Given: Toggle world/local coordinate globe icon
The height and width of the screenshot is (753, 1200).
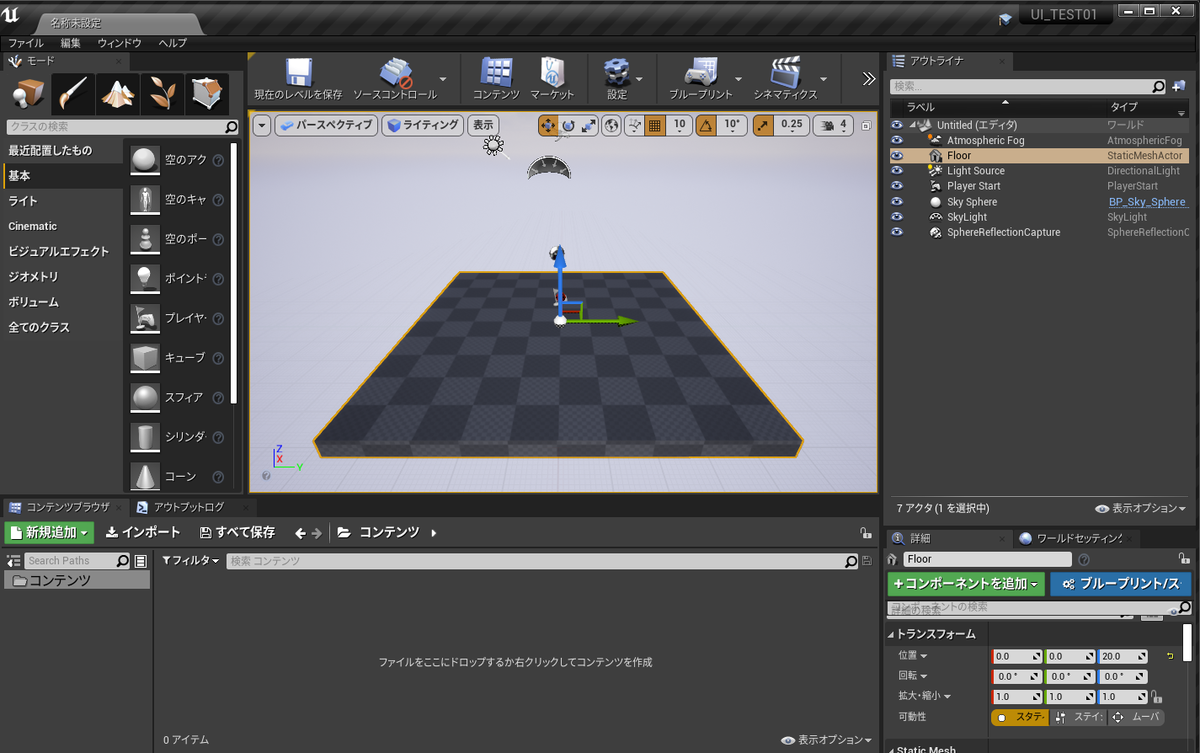Looking at the screenshot, I should click(x=612, y=125).
